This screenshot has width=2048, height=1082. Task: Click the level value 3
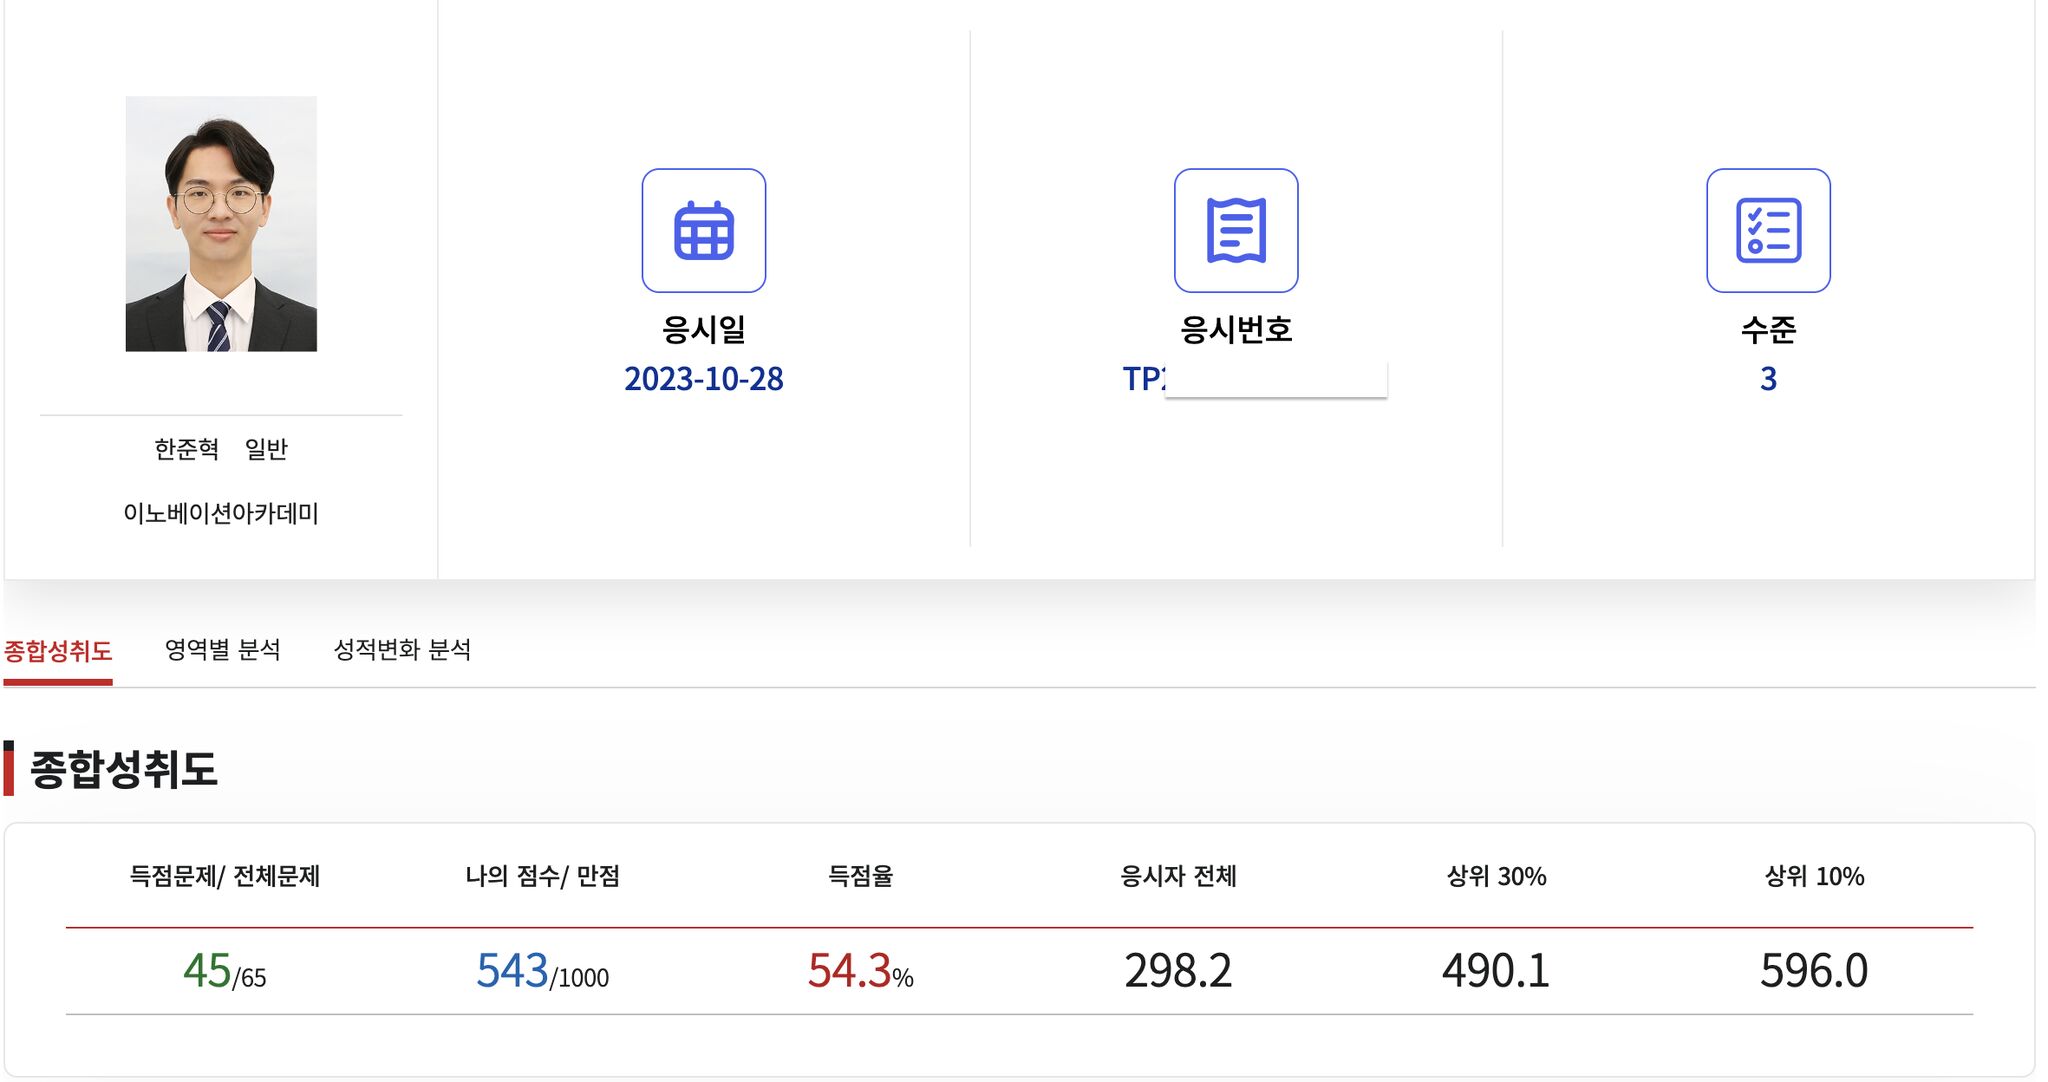tap(1768, 379)
